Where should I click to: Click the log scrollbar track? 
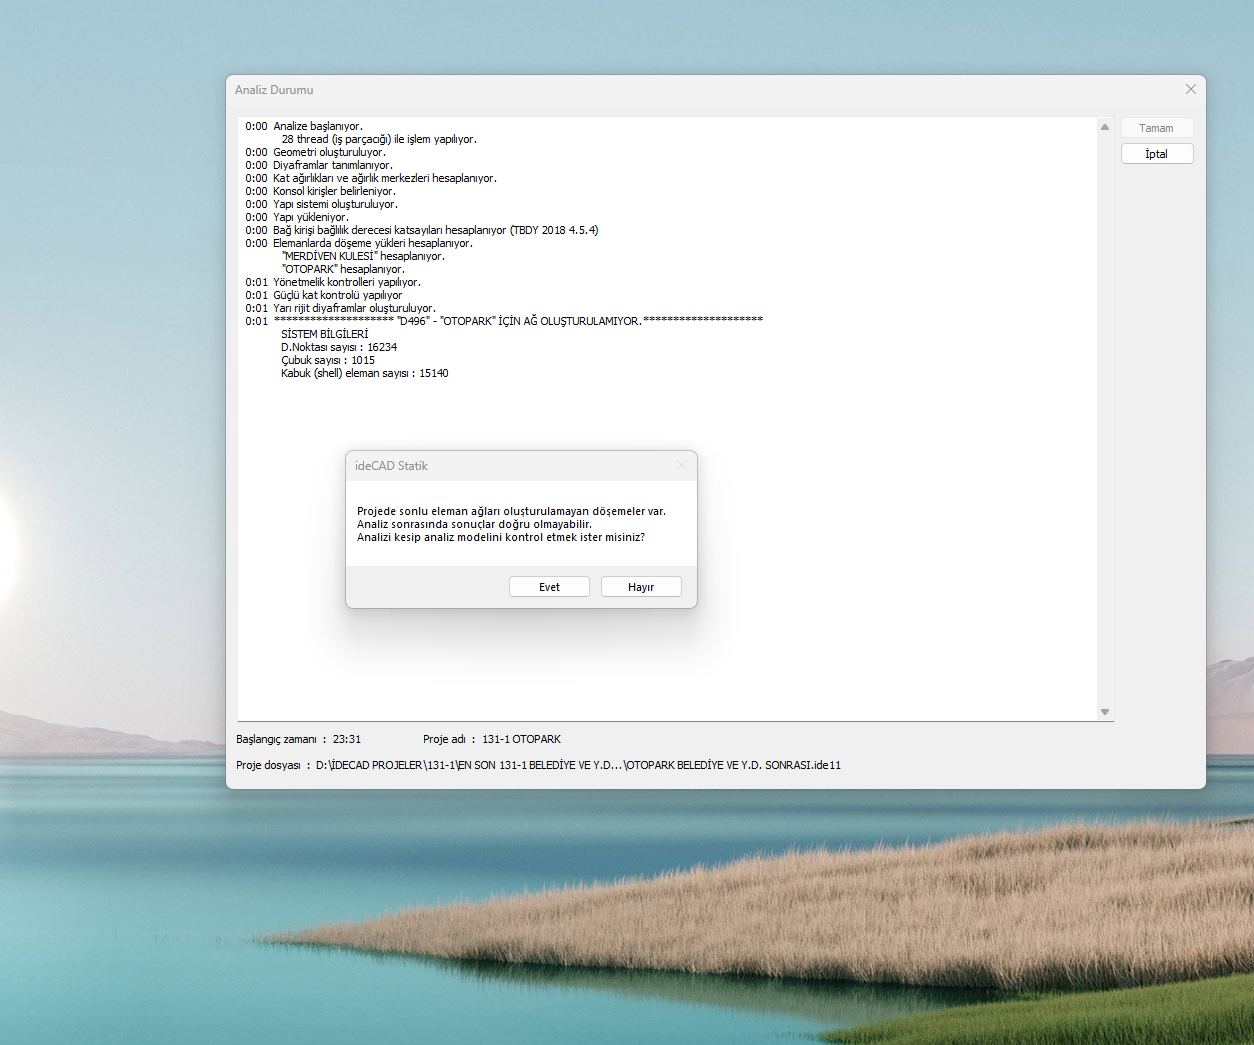click(x=1105, y=420)
